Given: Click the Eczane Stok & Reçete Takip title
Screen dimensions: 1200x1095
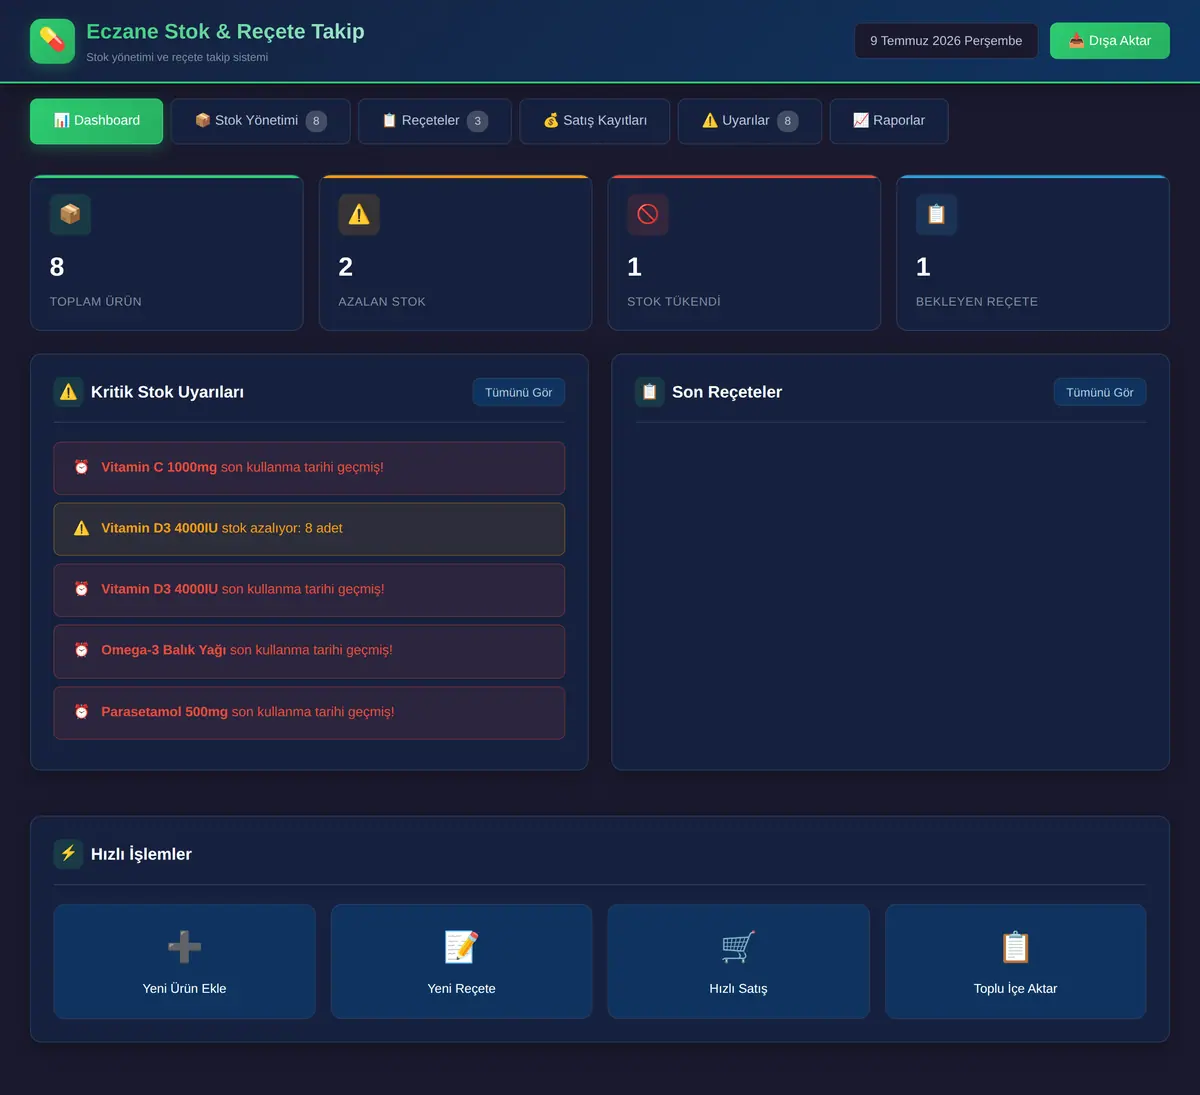Looking at the screenshot, I should (225, 32).
